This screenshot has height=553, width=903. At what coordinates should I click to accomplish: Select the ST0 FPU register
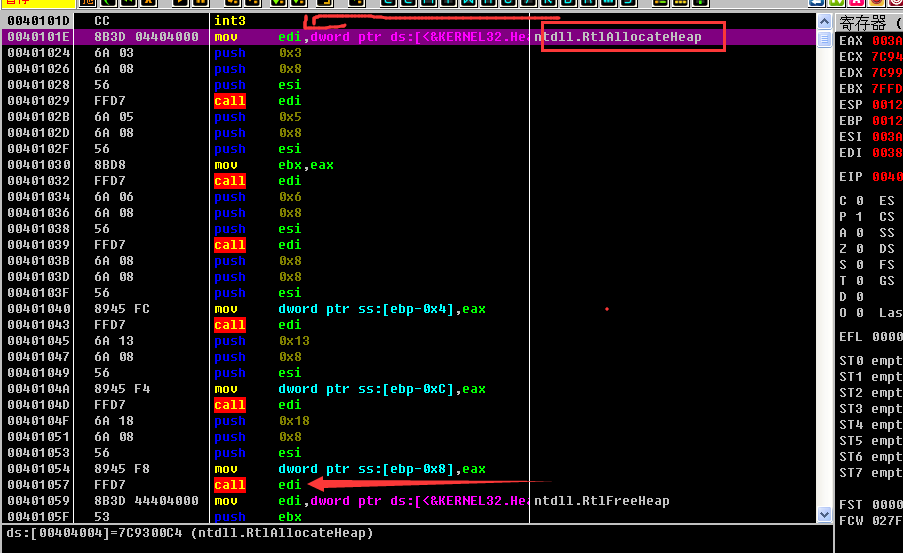870,361
